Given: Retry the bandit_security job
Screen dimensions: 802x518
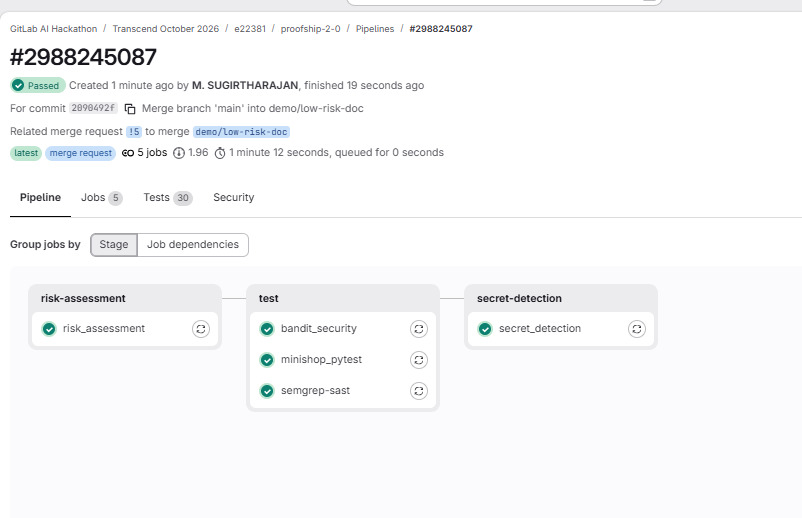Looking at the screenshot, I should (x=418, y=329).
